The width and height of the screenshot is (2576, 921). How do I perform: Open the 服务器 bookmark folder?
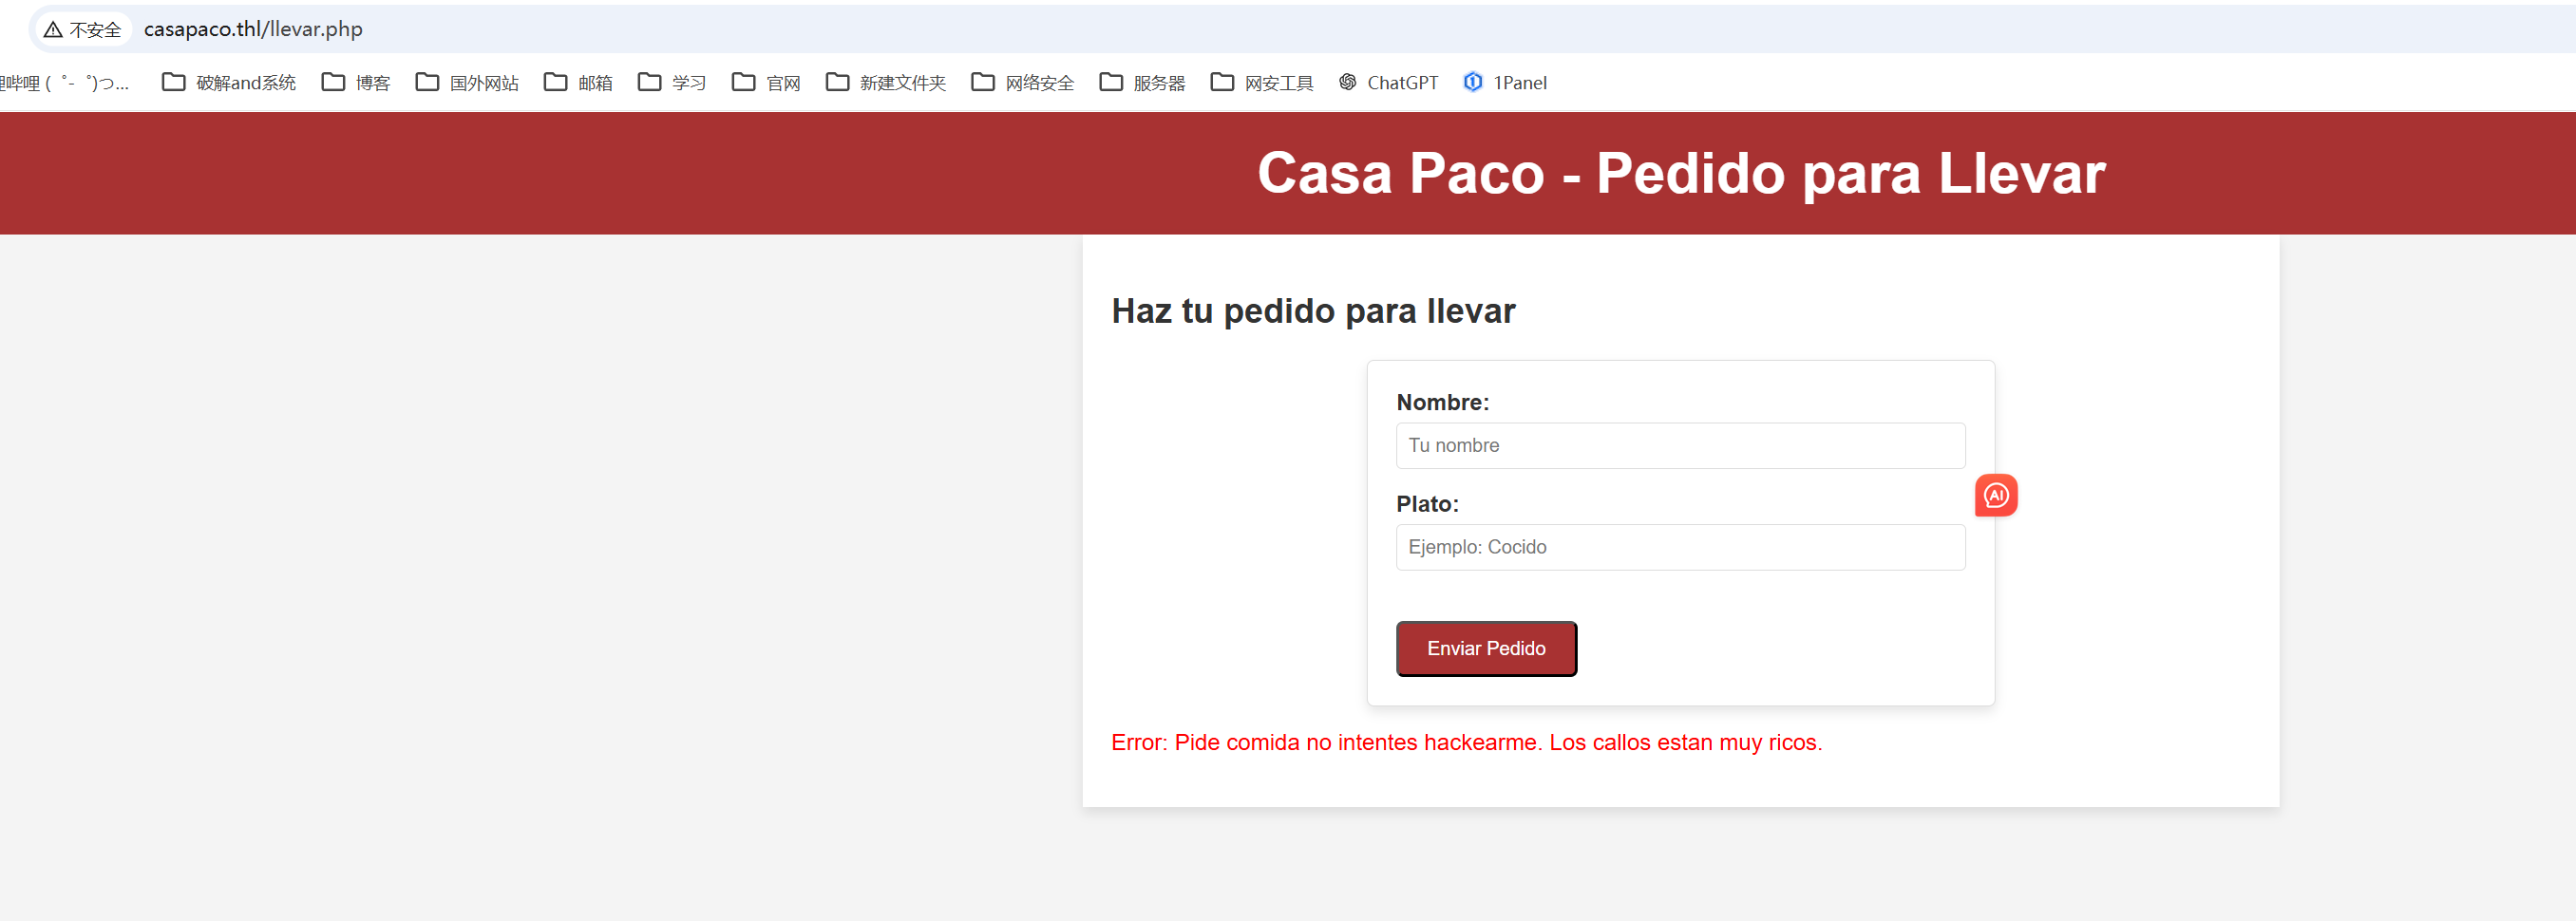(x=1142, y=83)
